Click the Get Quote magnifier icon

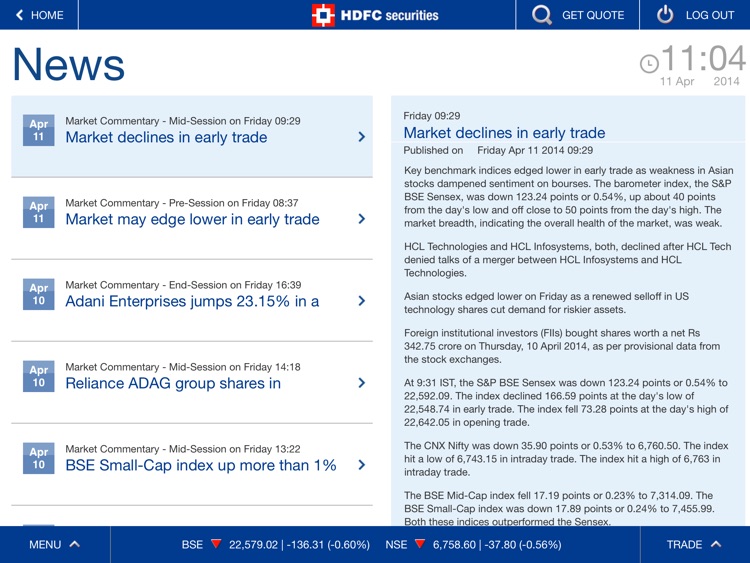(x=541, y=15)
